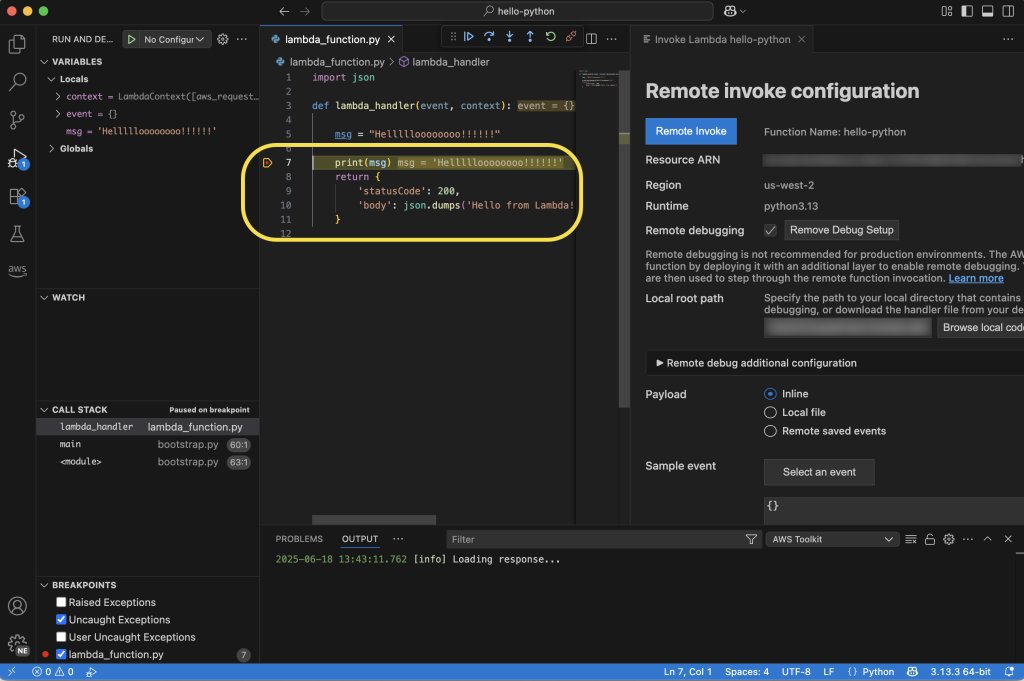
Task: Enable Raised Exceptions breakpoints
Action: point(61,602)
